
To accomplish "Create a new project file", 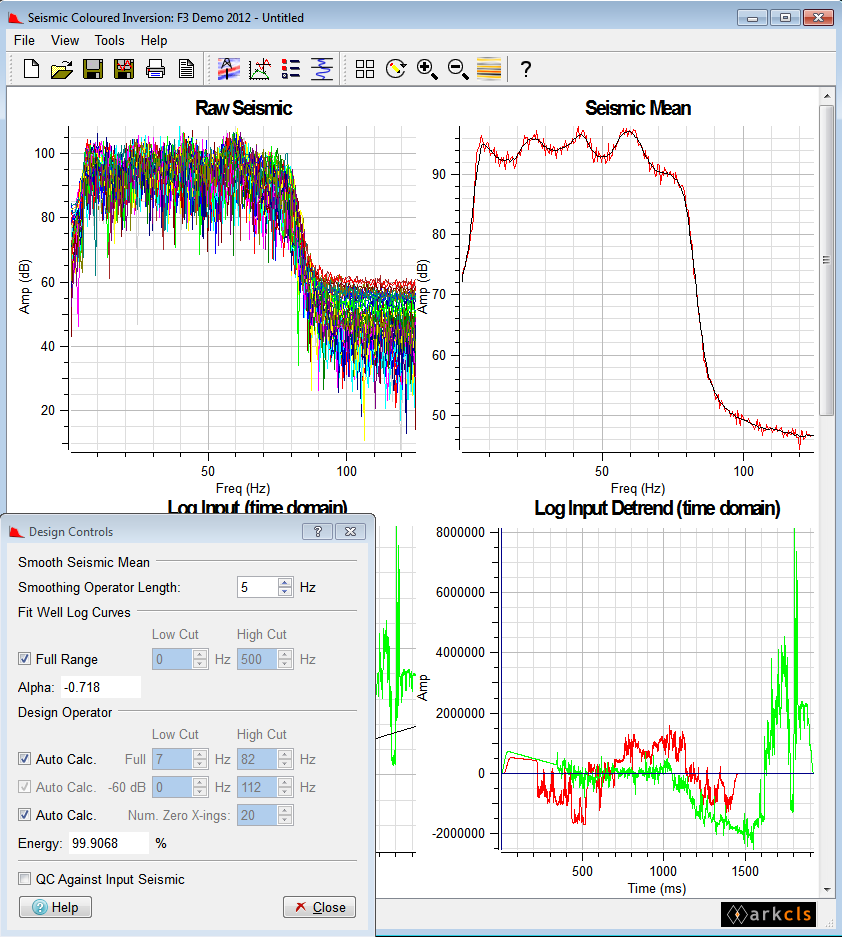I will 31,69.
